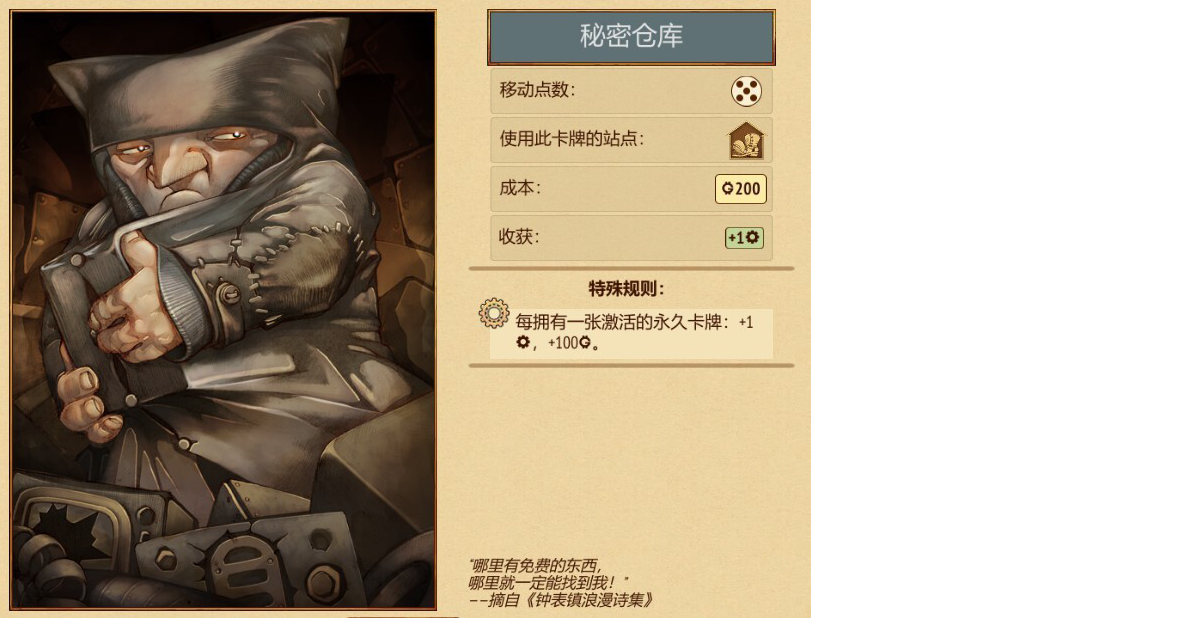
Task: Click the 每拥有一张激活的永久卡牌 rule text
Action: pos(622,322)
